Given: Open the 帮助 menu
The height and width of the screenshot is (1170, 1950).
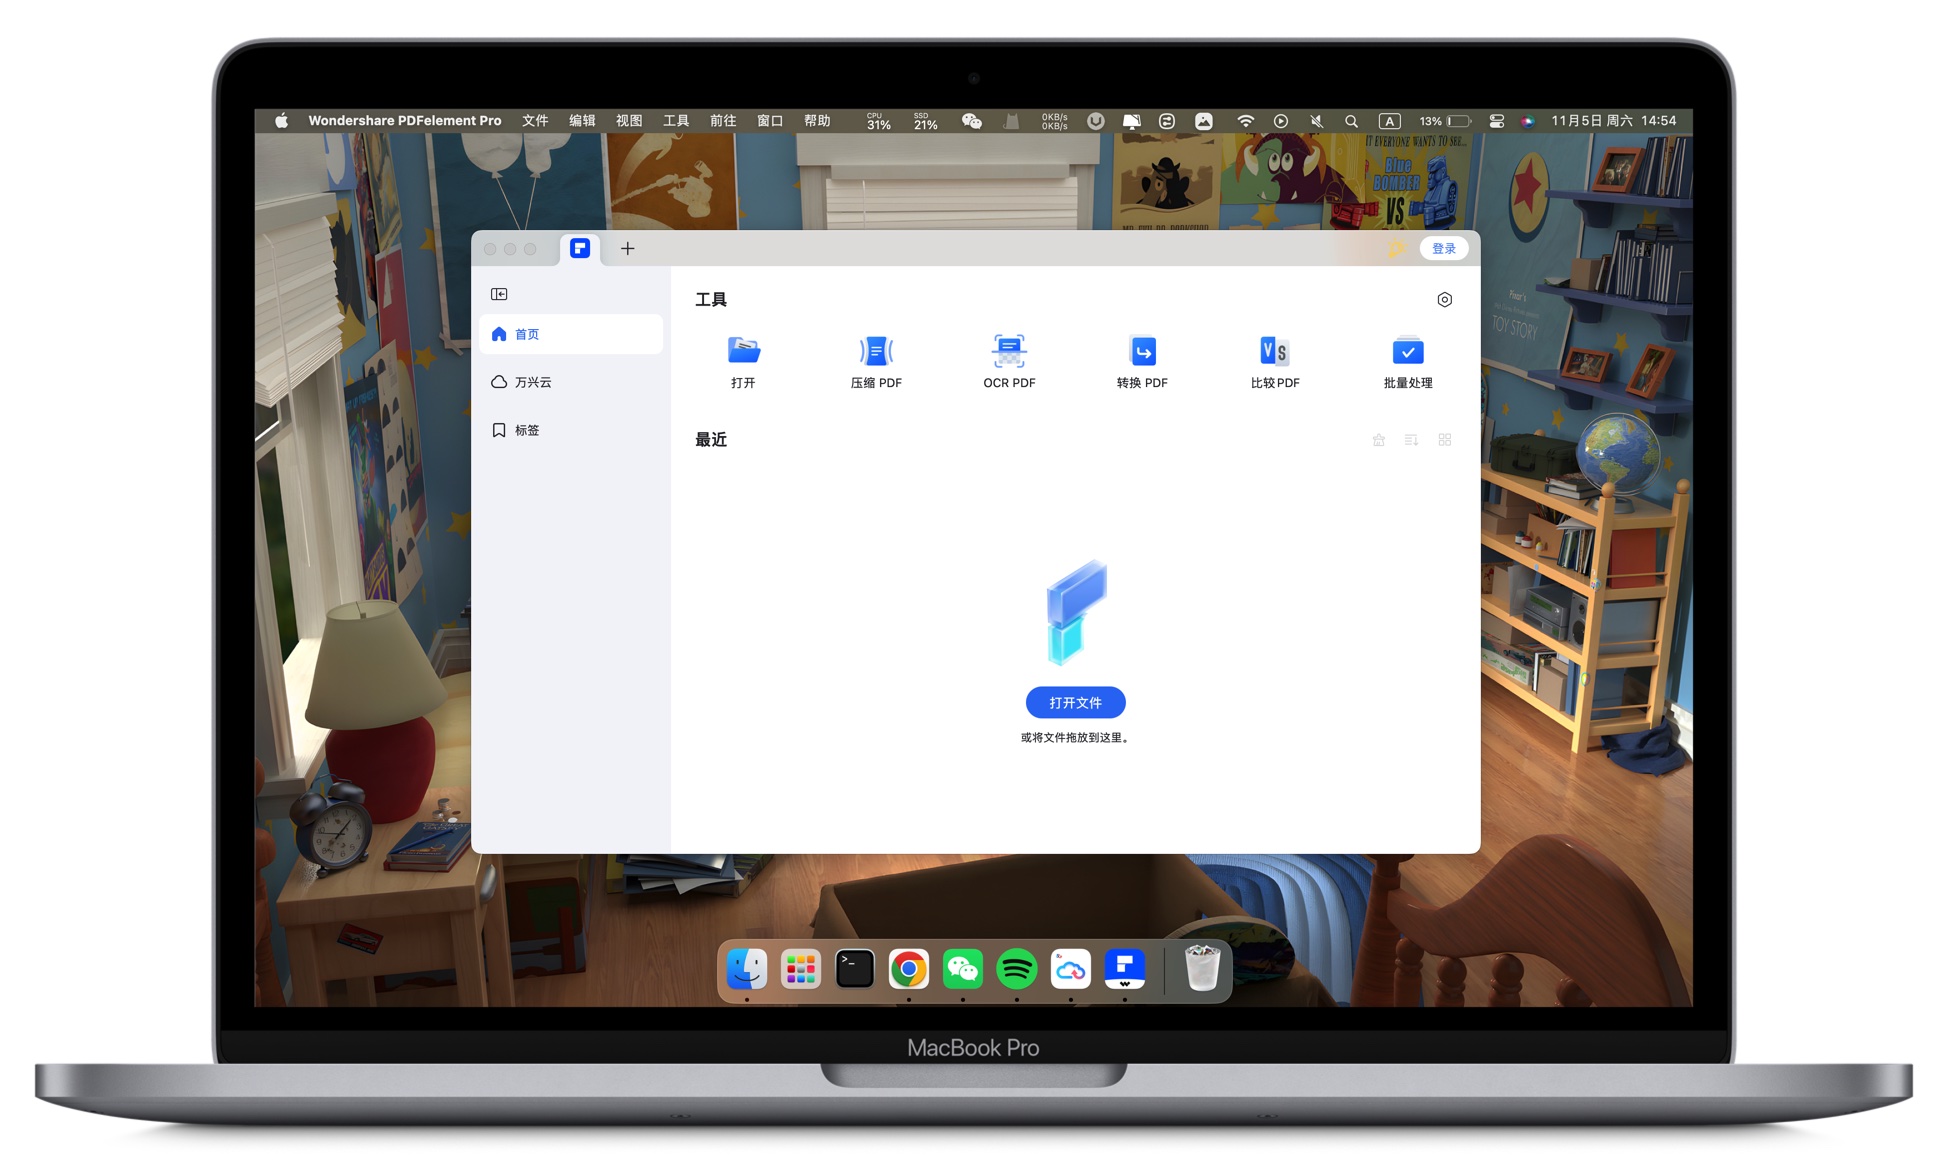Looking at the screenshot, I should [x=817, y=121].
